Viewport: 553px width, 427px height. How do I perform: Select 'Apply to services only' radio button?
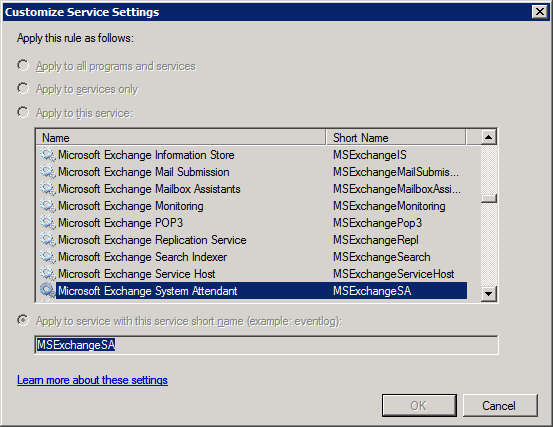[23, 89]
